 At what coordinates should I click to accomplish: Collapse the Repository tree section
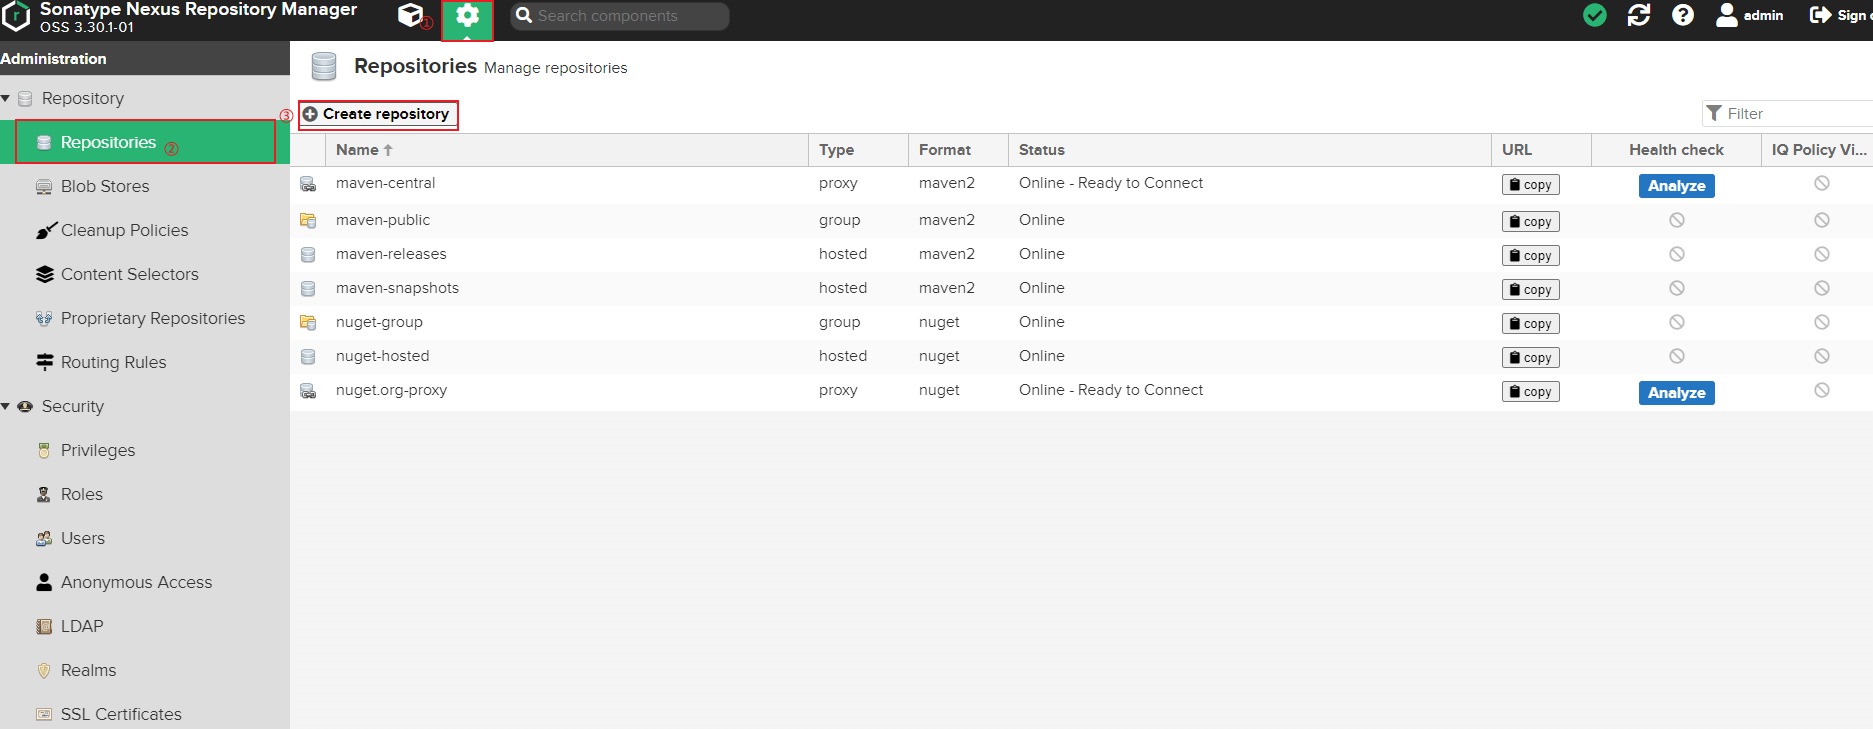coord(6,98)
